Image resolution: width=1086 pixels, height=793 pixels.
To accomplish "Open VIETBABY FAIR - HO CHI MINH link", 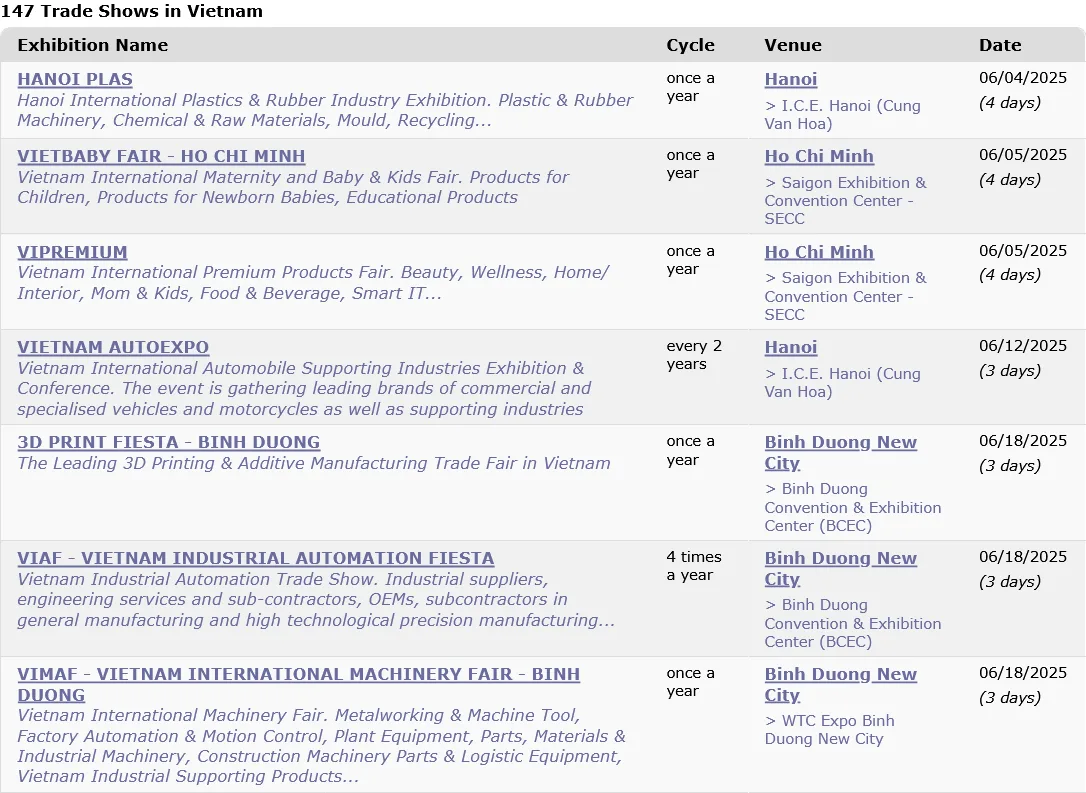I will (x=161, y=157).
